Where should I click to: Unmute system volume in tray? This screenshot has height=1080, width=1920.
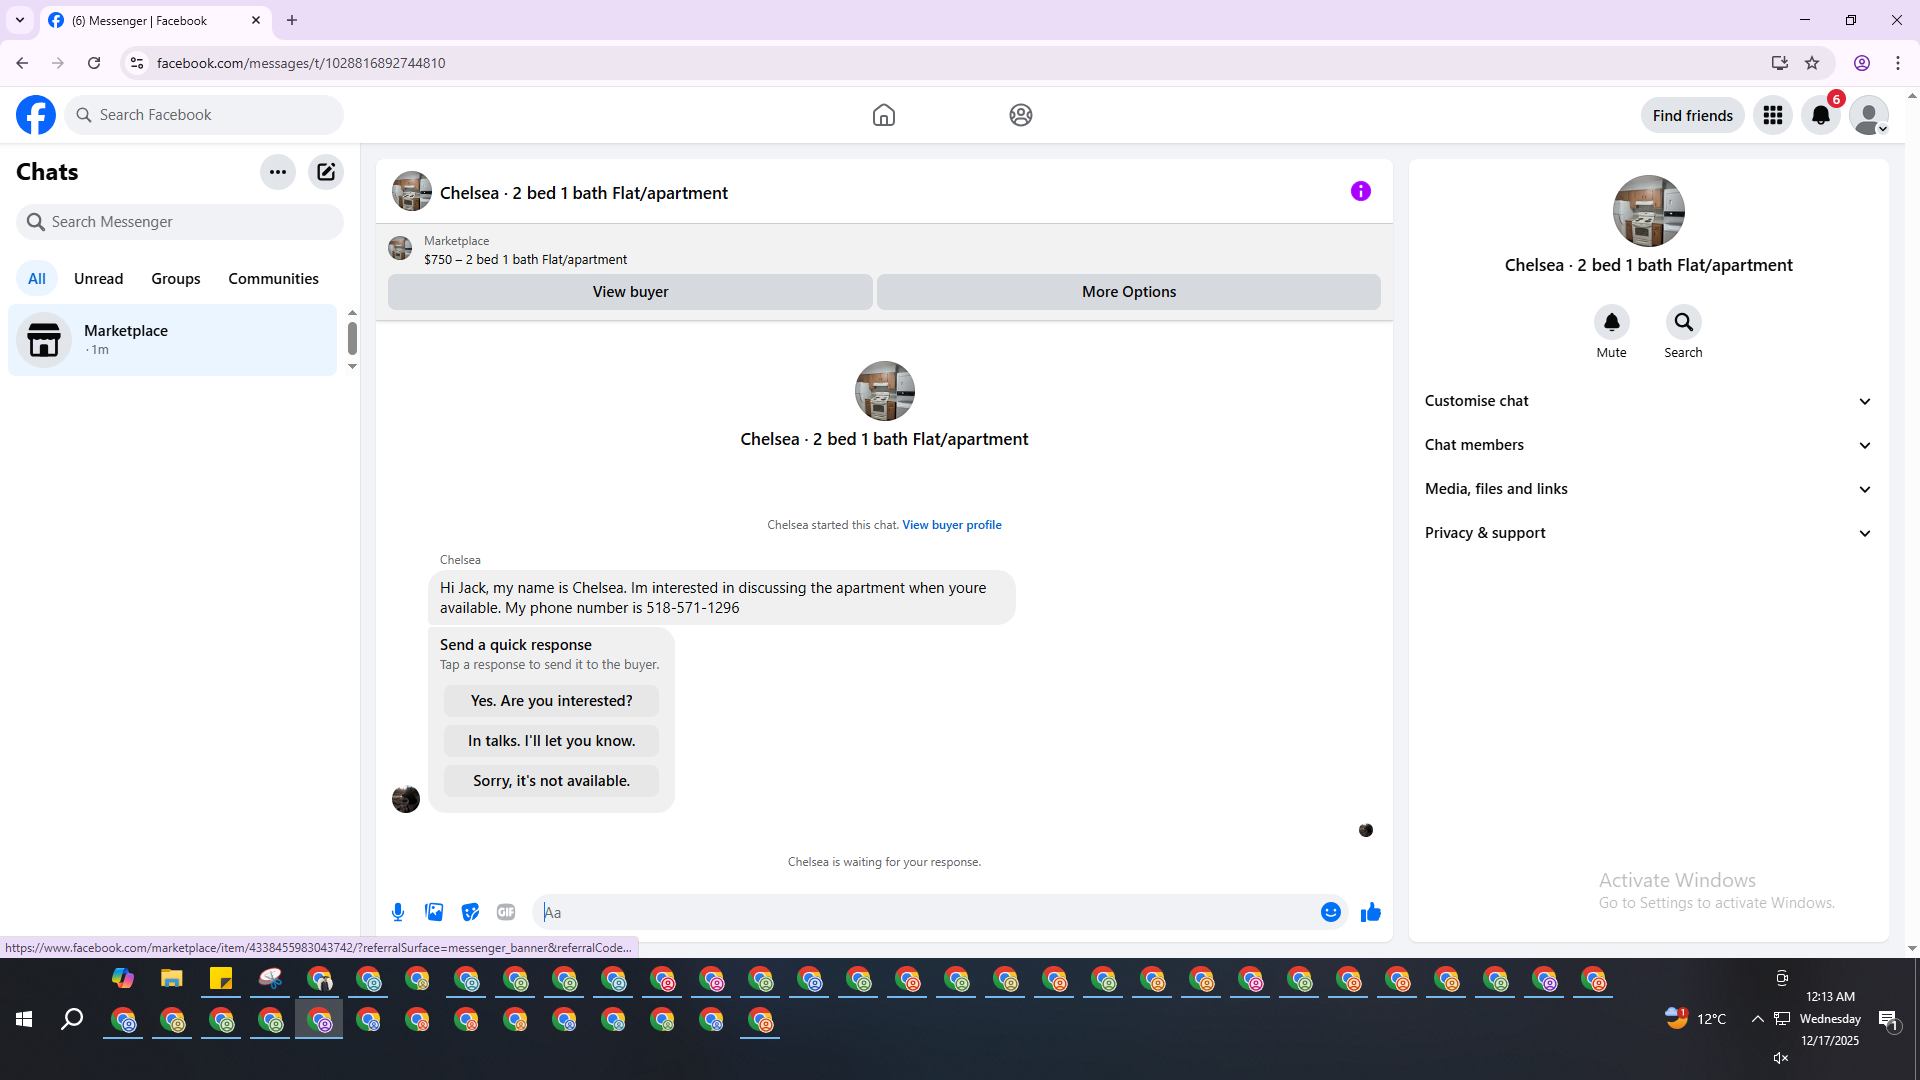1781,1058
